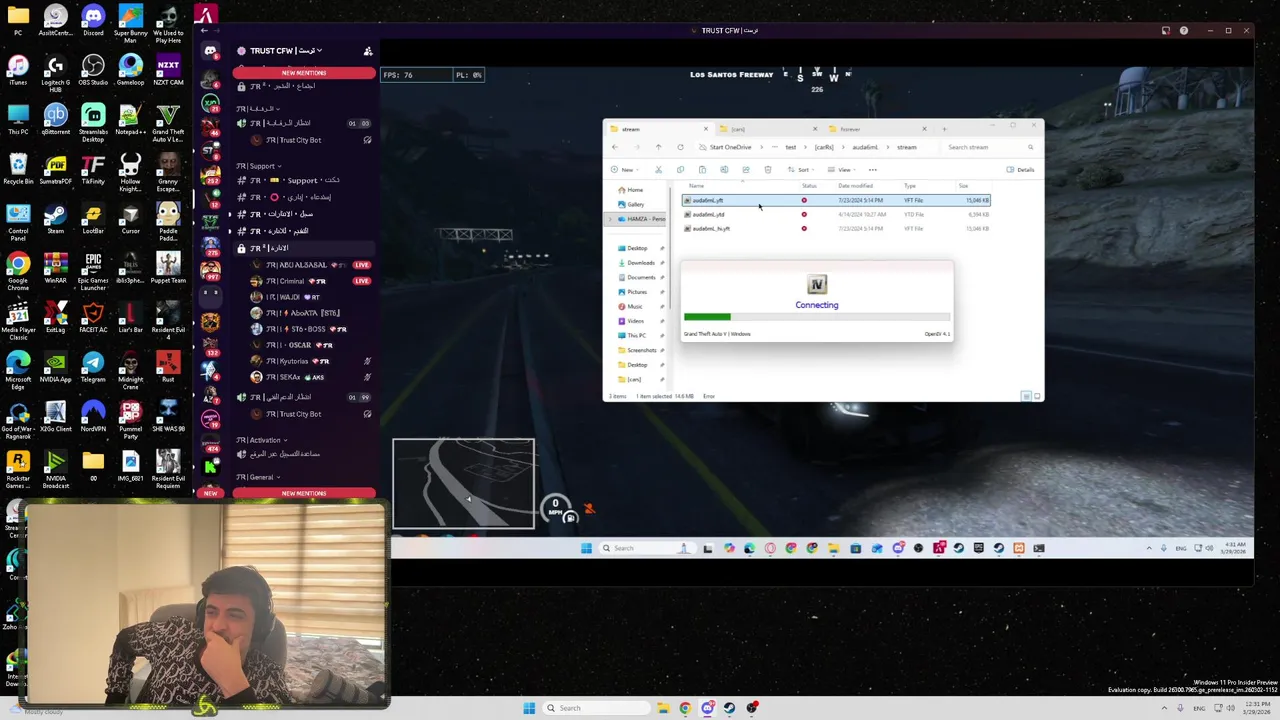The width and height of the screenshot is (1280, 720).
Task: Launch the Steam desktop shortcut
Action: [55, 218]
